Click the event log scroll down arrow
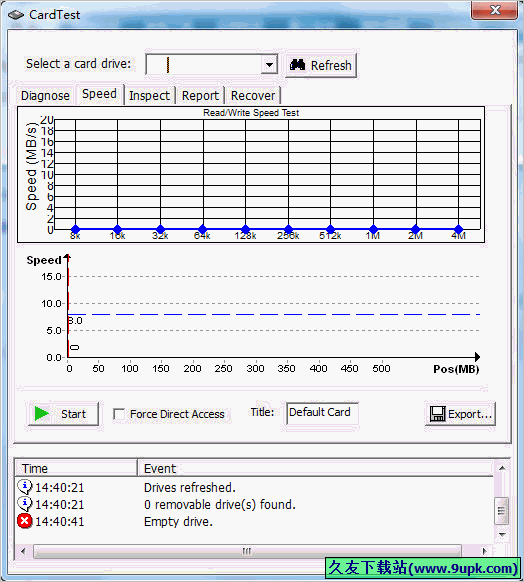Image resolution: width=524 pixels, height=582 pixels. coord(502,535)
